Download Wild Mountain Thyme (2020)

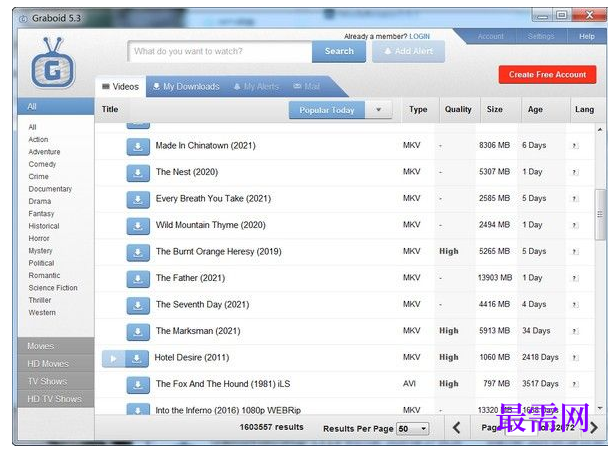[138, 226]
